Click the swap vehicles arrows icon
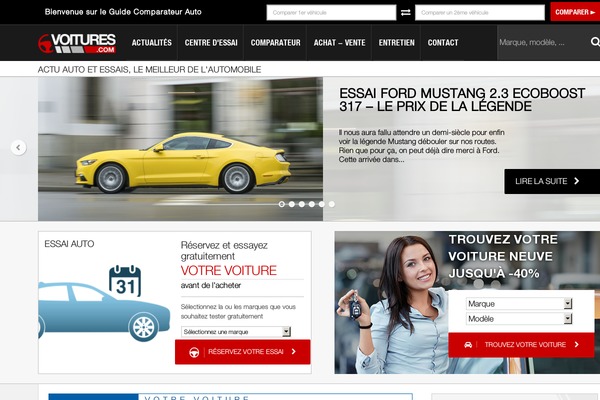The height and width of the screenshot is (400, 600). (x=406, y=13)
